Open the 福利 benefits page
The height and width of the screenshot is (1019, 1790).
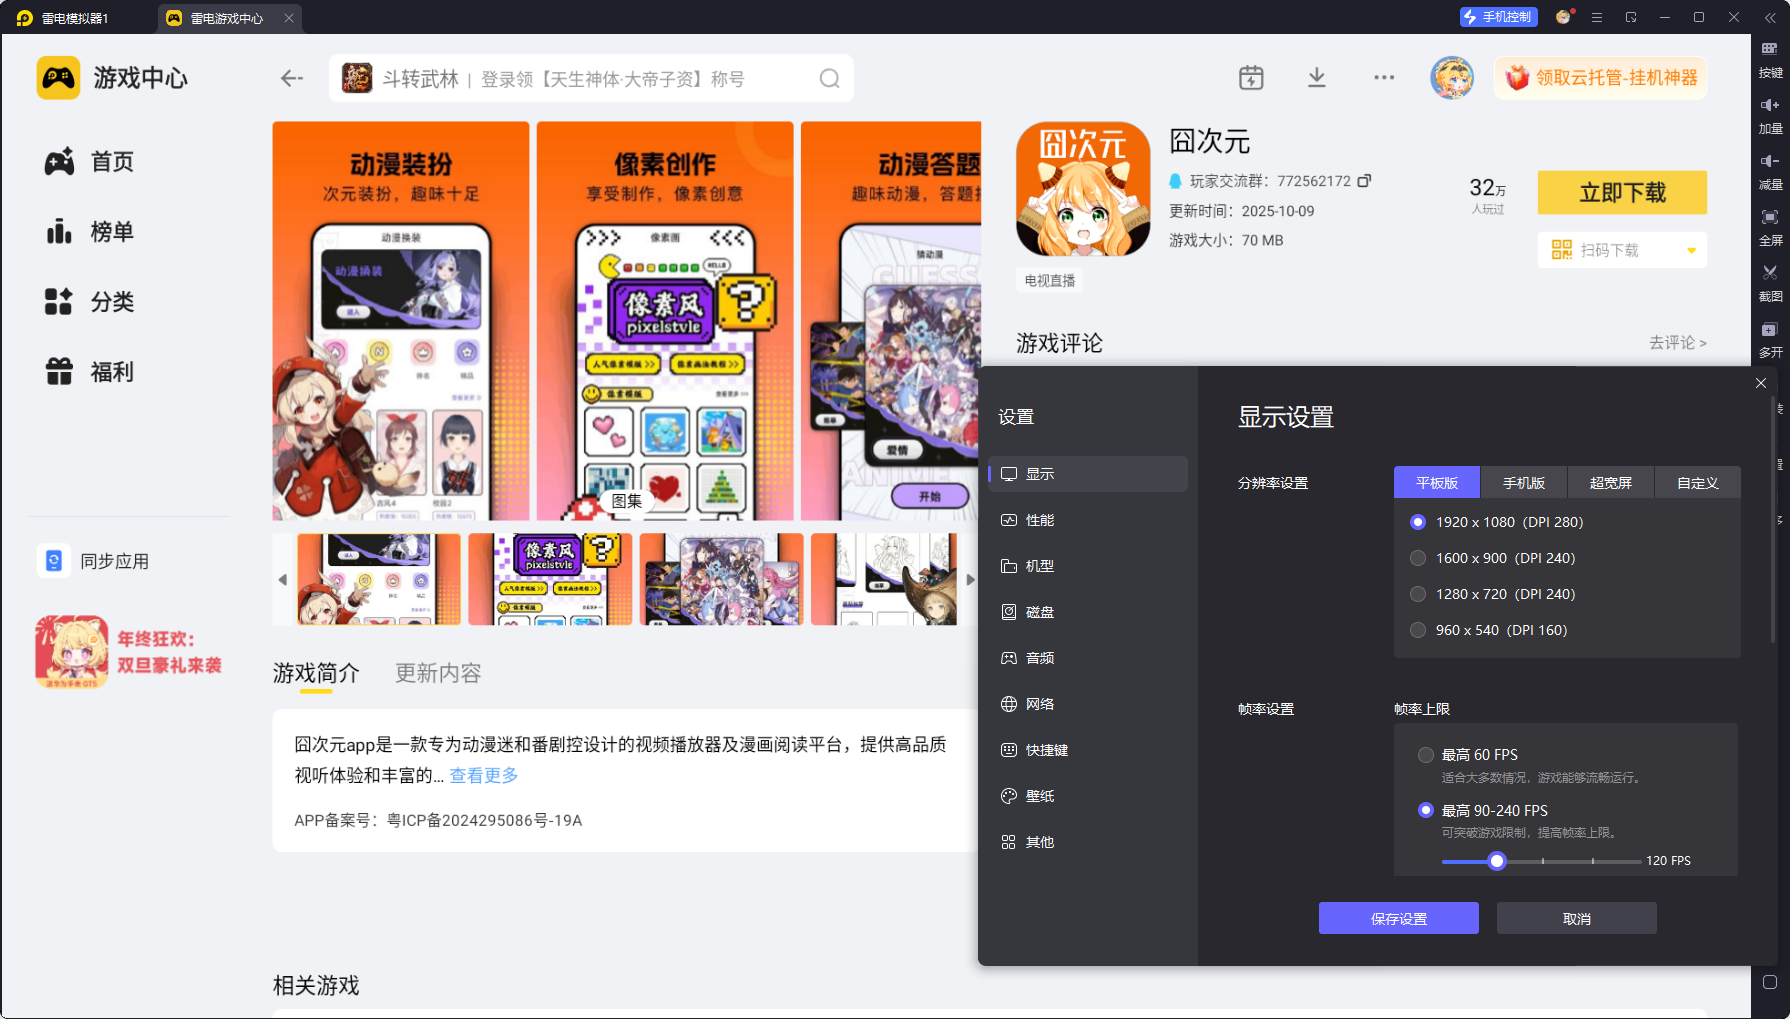[90, 372]
